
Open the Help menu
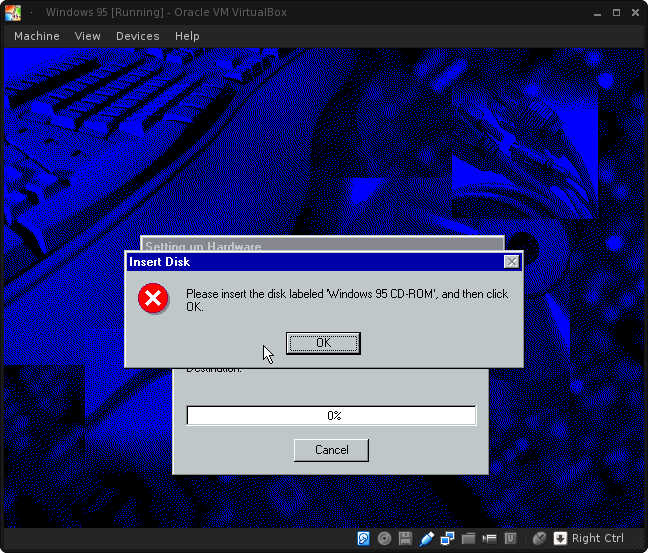point(187,36)
